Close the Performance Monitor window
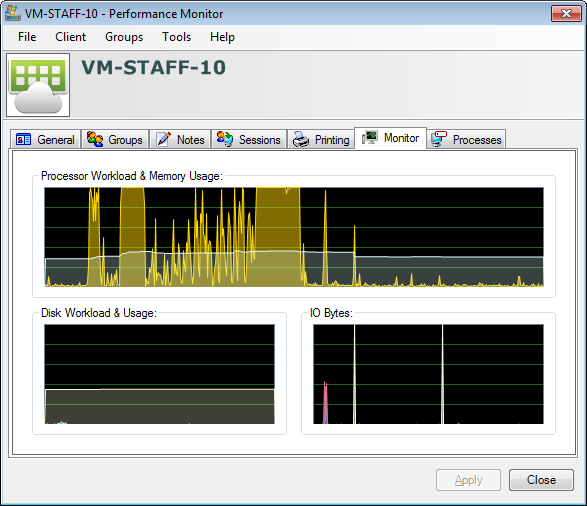The width and height of the screenshot is (587, 506). 566,13
